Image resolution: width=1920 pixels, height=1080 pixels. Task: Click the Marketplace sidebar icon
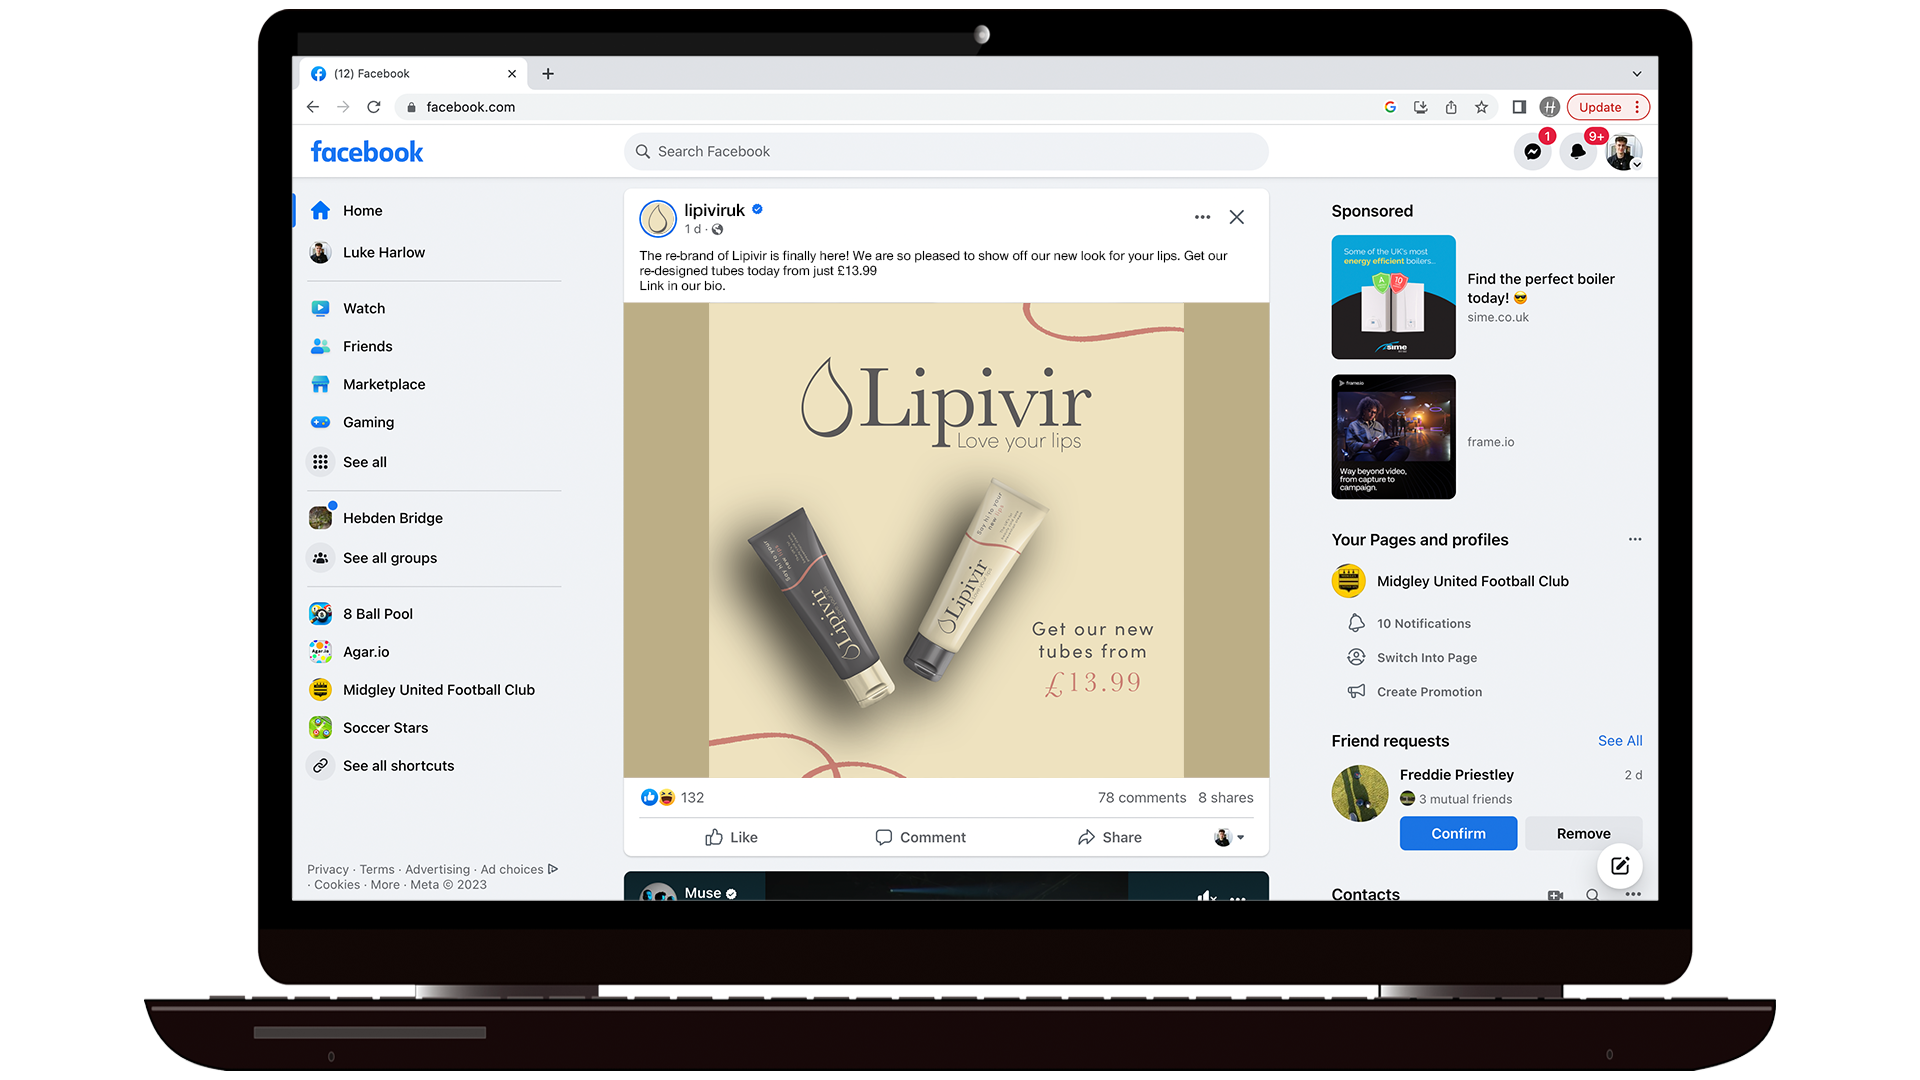tap(320, 384)
